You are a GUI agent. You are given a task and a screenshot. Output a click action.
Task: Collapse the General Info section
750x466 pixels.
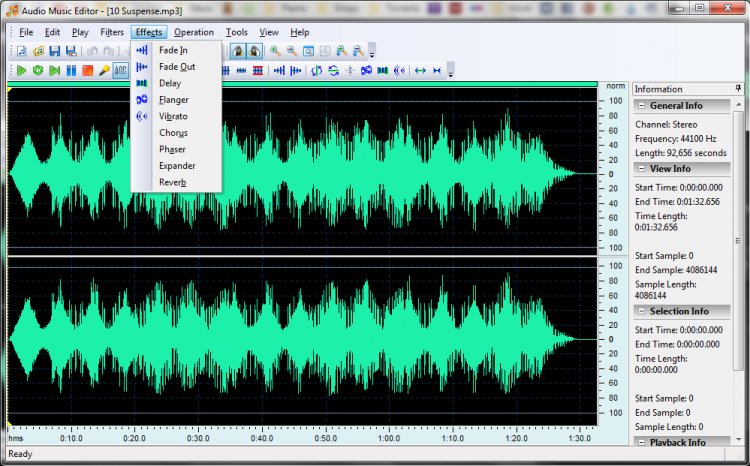(x=641, y=106)
